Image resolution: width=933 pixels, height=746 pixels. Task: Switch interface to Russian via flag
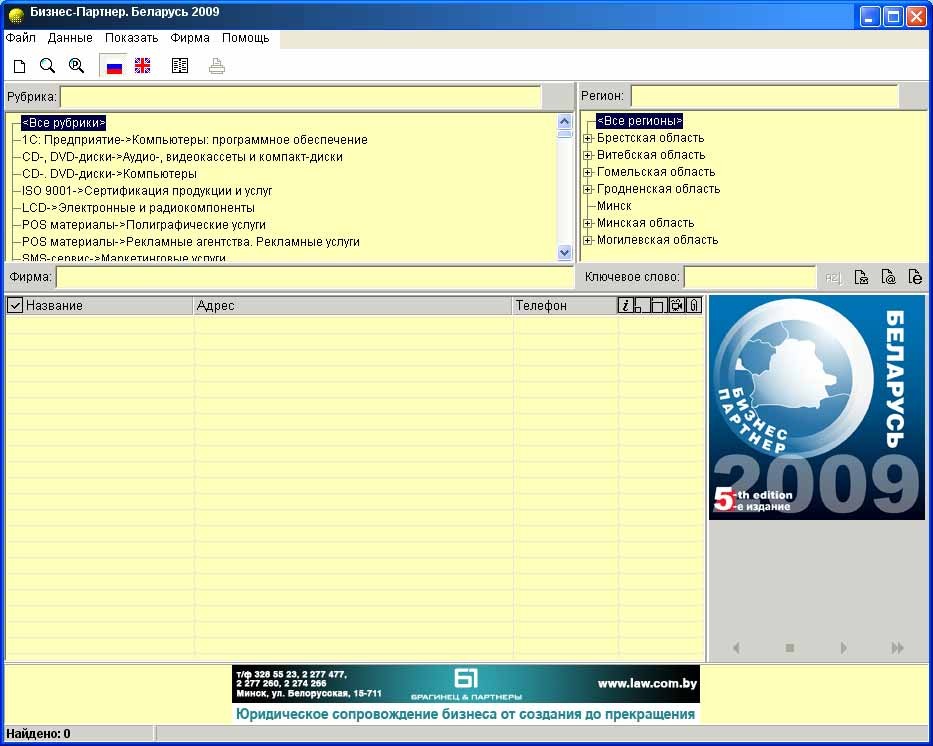[114, 66]
